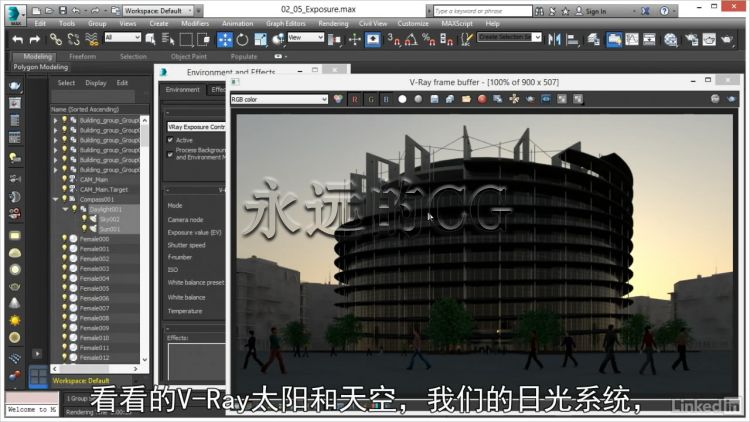Click the Redo arrow in main toolbar
This screenshot has height=422, width=750.
pos(34,39)
